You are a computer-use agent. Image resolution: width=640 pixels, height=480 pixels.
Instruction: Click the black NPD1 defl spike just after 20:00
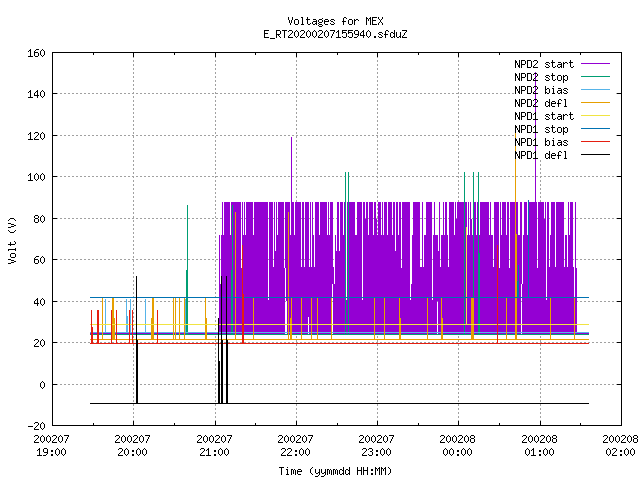137,340
